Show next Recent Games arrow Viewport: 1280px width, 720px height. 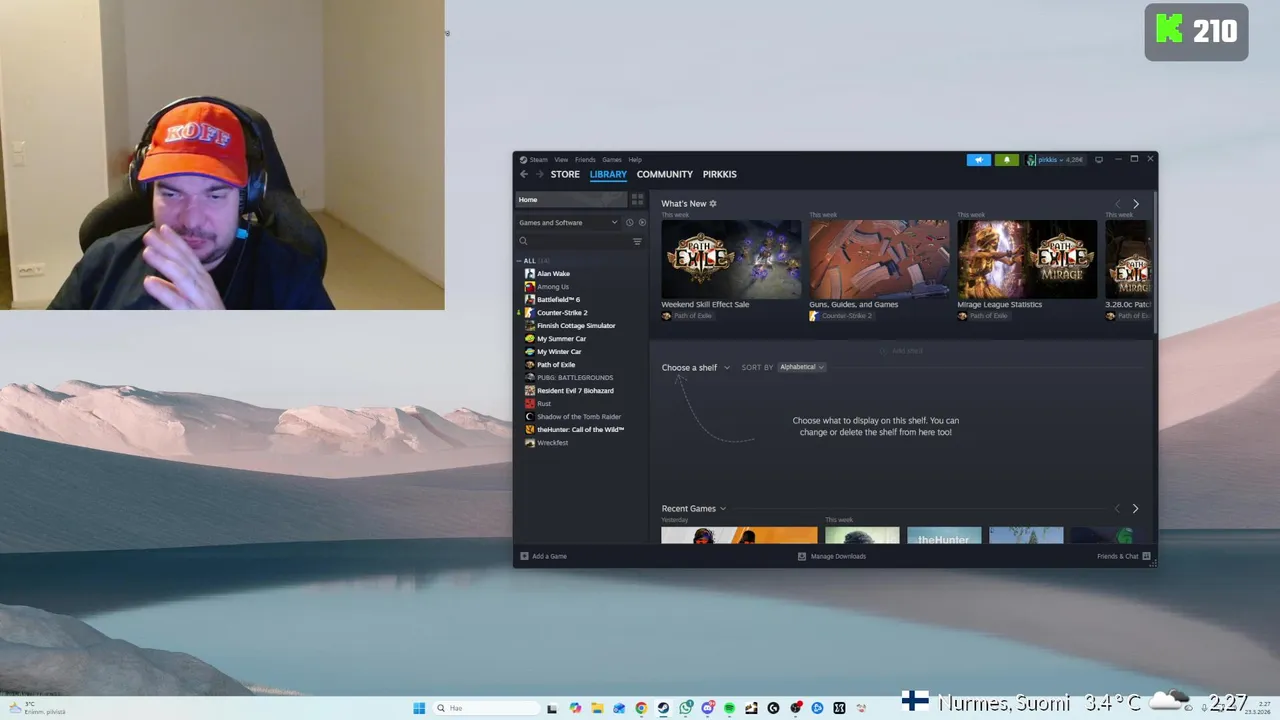click(1135, 509)
